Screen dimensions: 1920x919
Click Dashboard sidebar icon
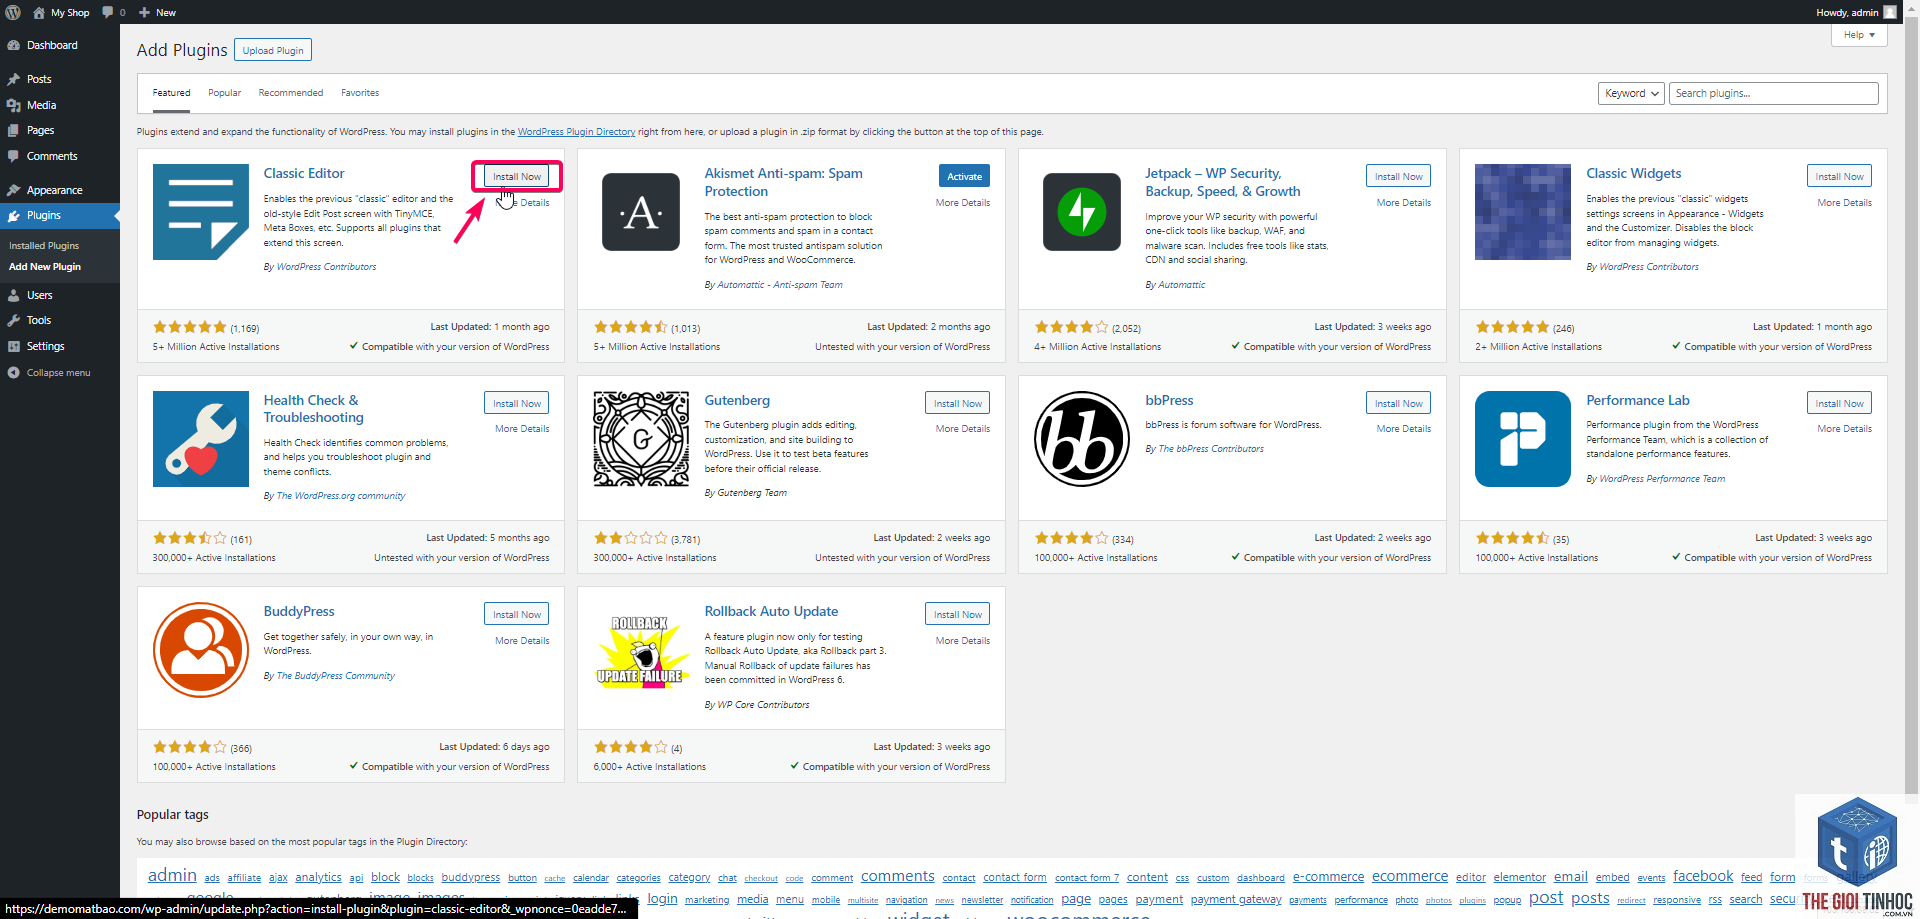pyautogui.click(x=14, y=45)
